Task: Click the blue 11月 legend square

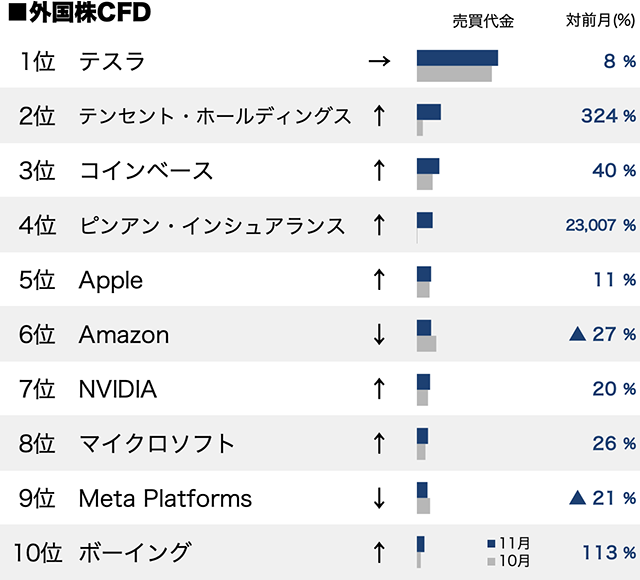Action: pos(491,543)
